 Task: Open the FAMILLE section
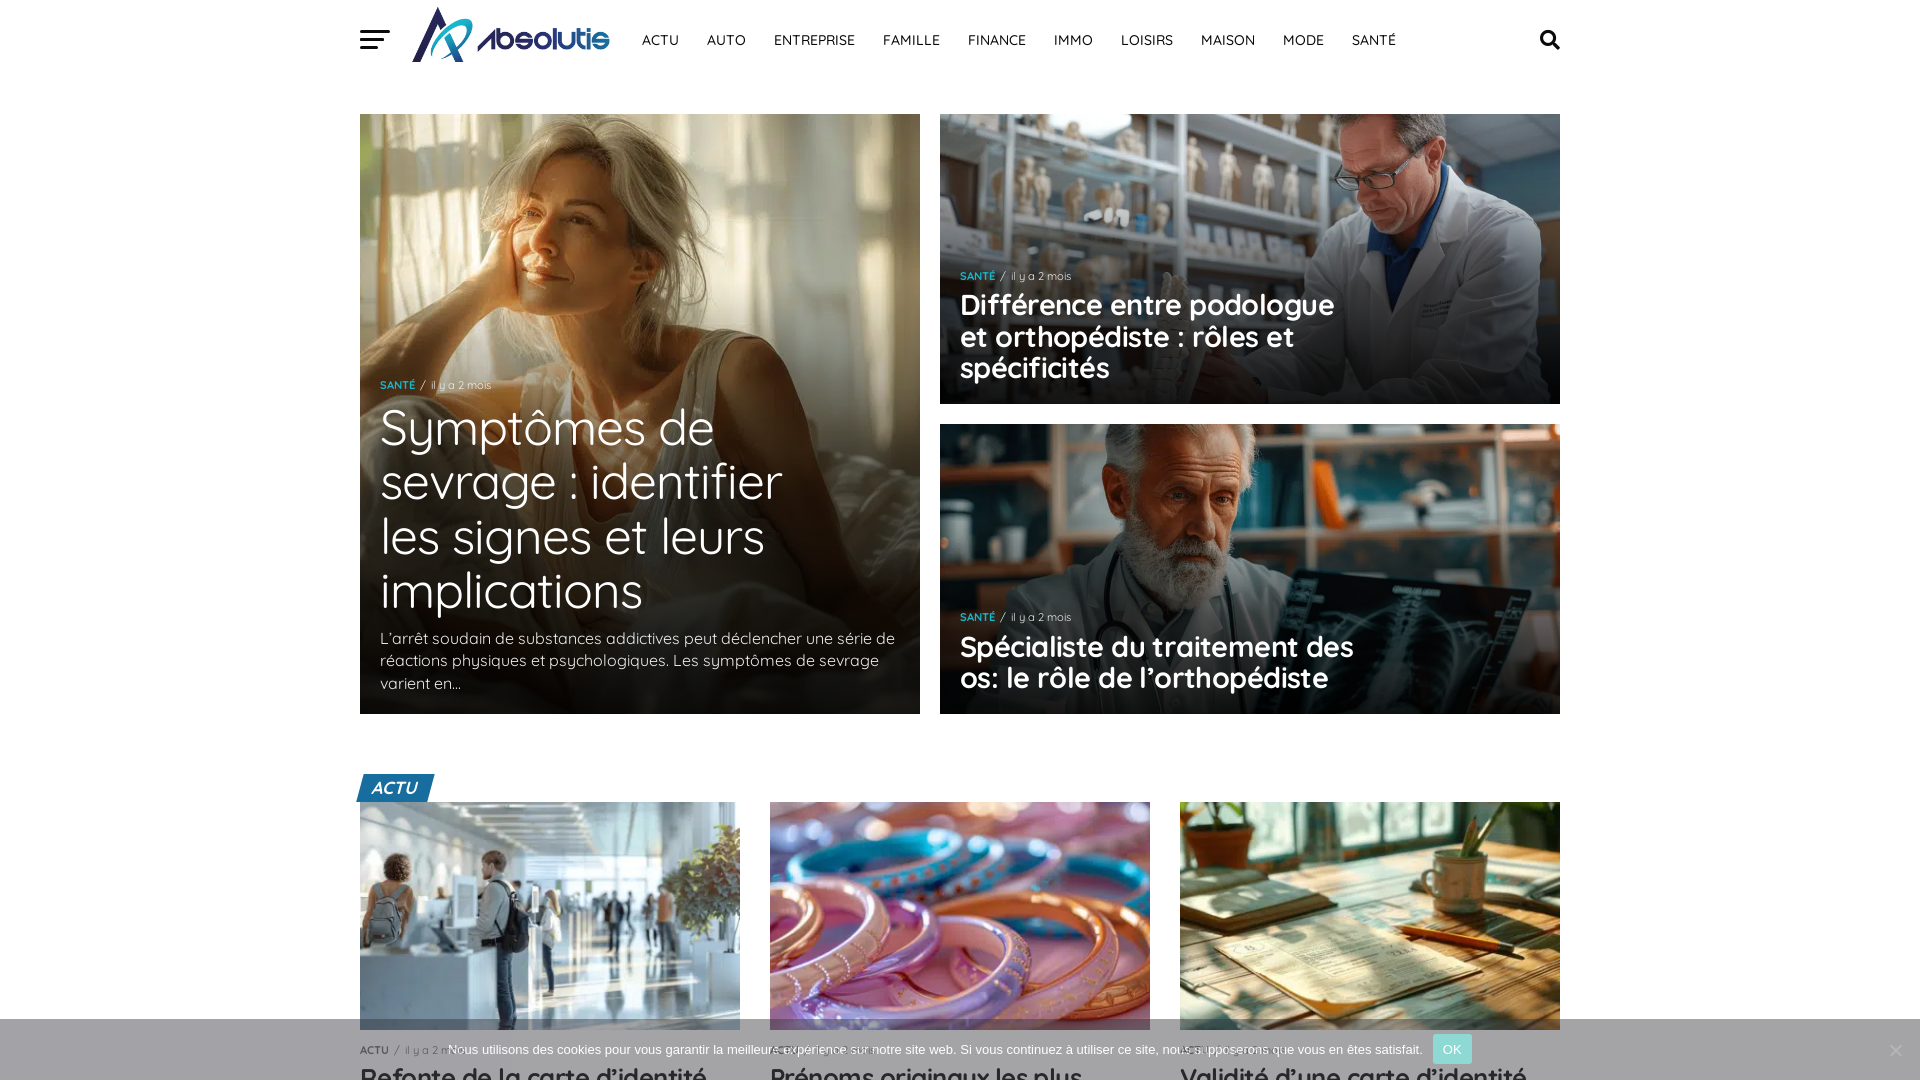coord(911,40)
